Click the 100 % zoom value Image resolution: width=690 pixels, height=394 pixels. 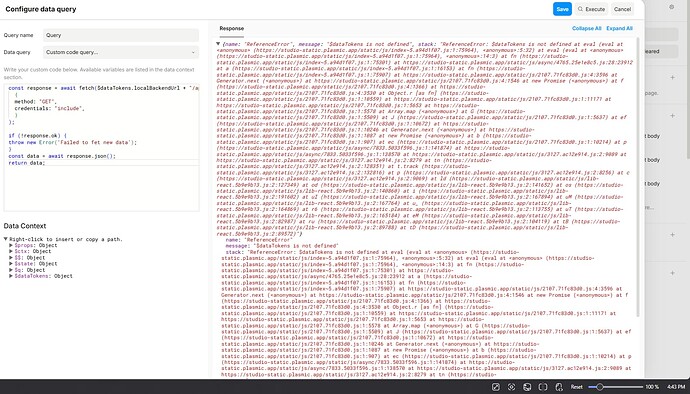point(652,387)
